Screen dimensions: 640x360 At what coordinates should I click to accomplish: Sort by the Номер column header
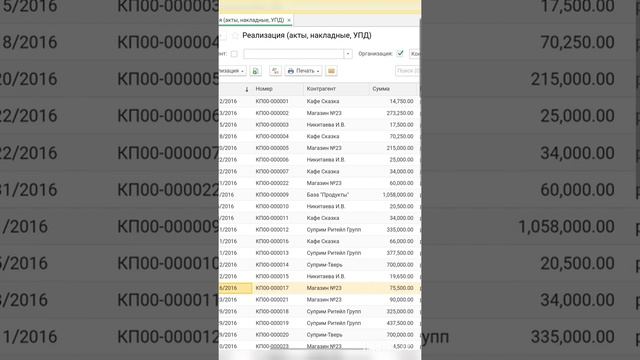click(264, 89)
